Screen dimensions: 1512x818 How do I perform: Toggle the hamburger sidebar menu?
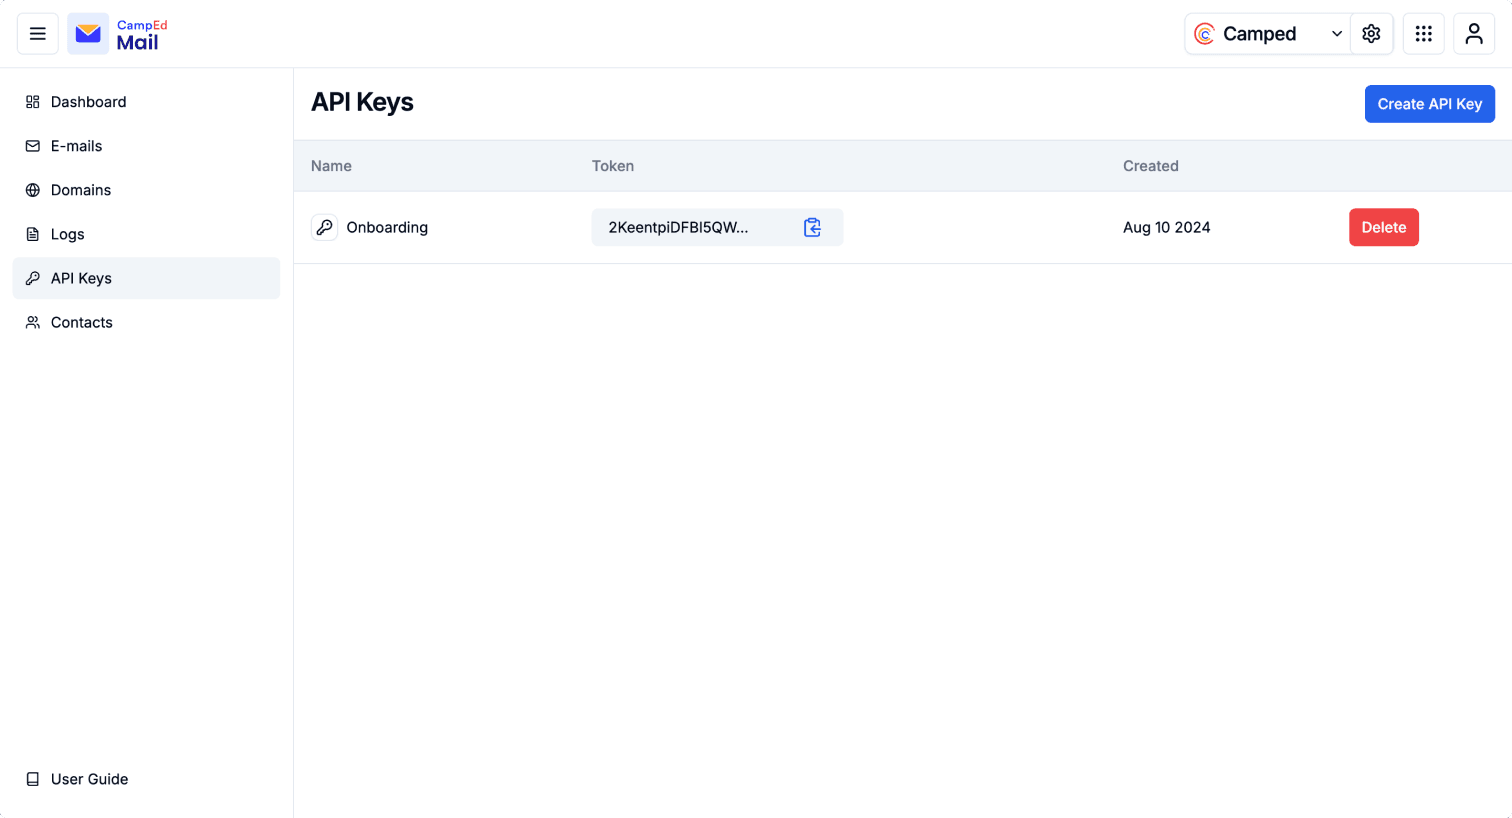click(37, 34)
